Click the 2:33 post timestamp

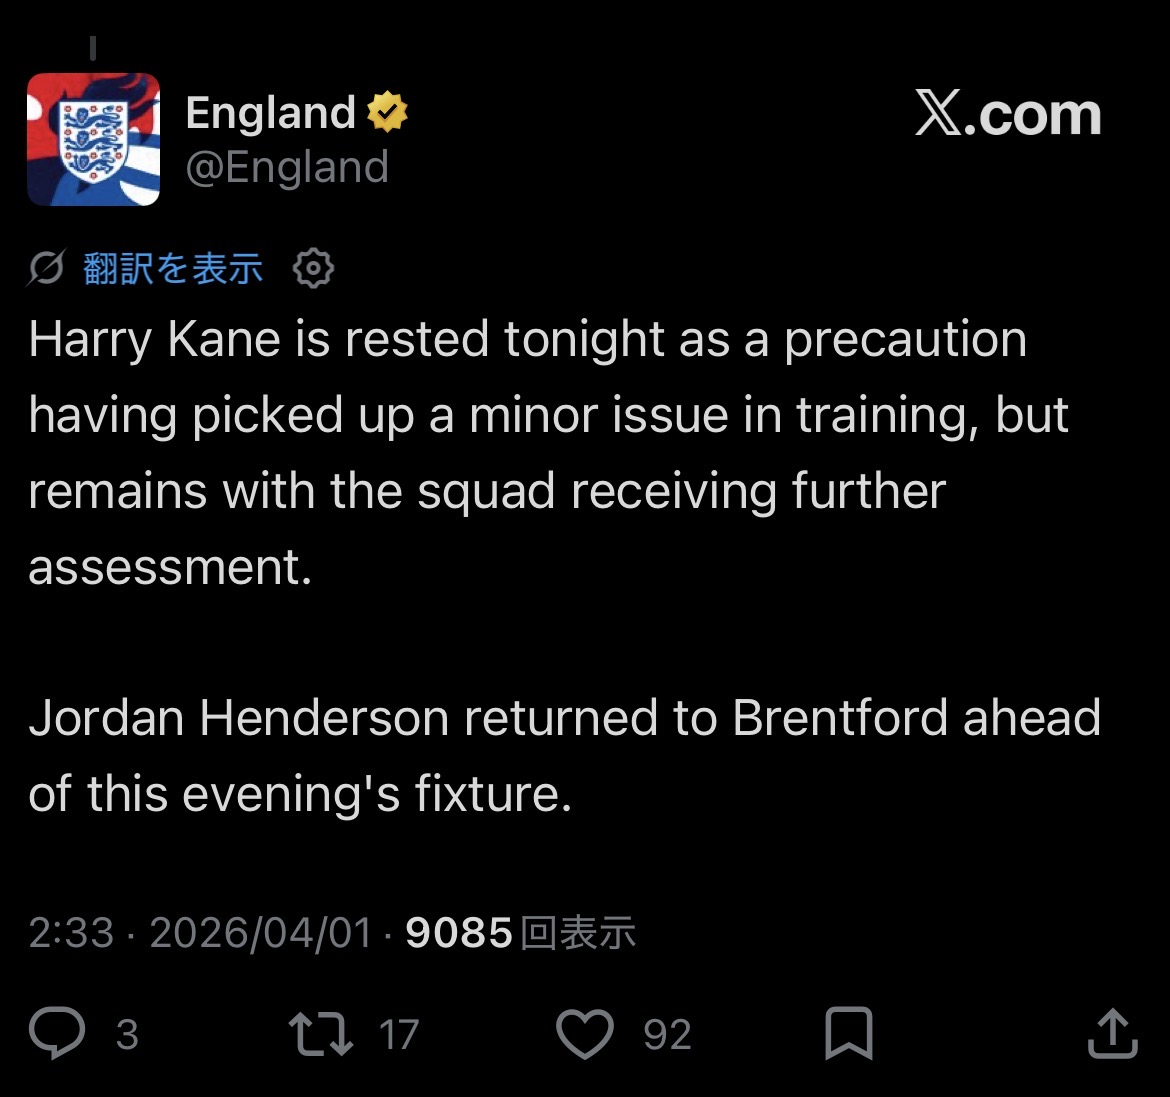pyautogui.click(x=71, y=932)
